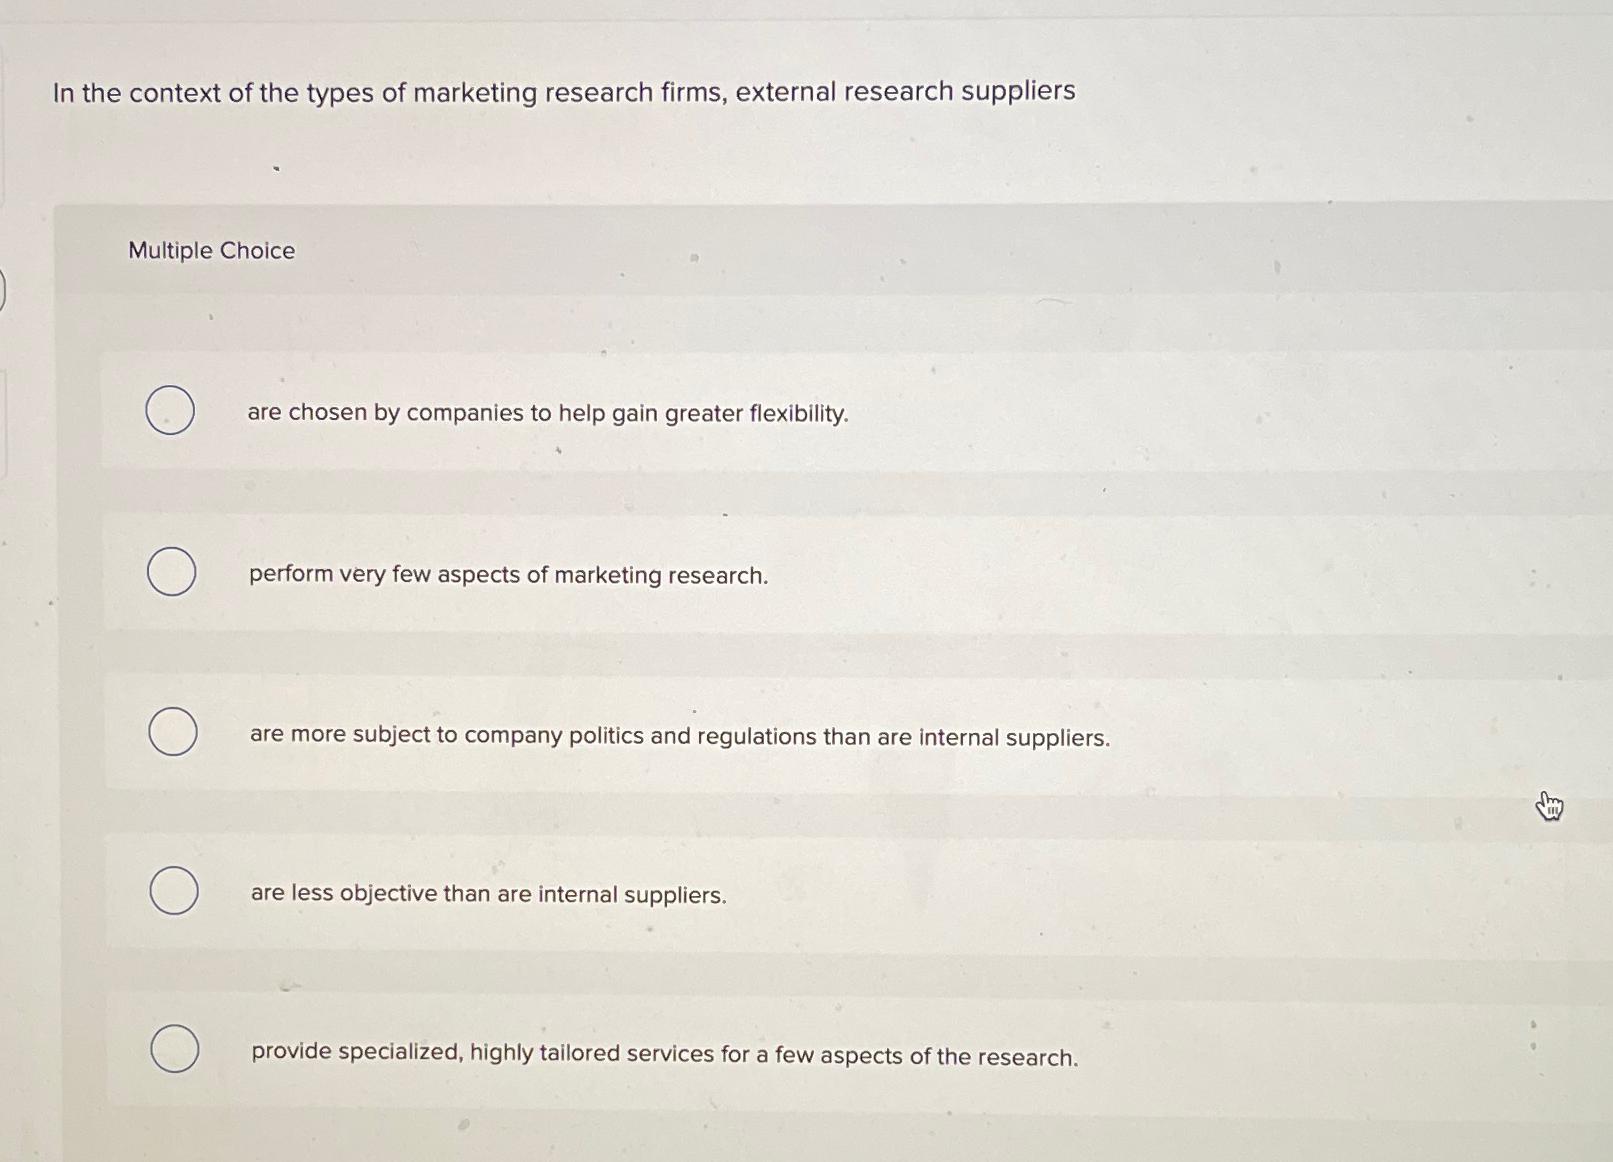
Task: Select the radio button for greater flexibility option
Action: pyautogui.click(x=171, y=411)
